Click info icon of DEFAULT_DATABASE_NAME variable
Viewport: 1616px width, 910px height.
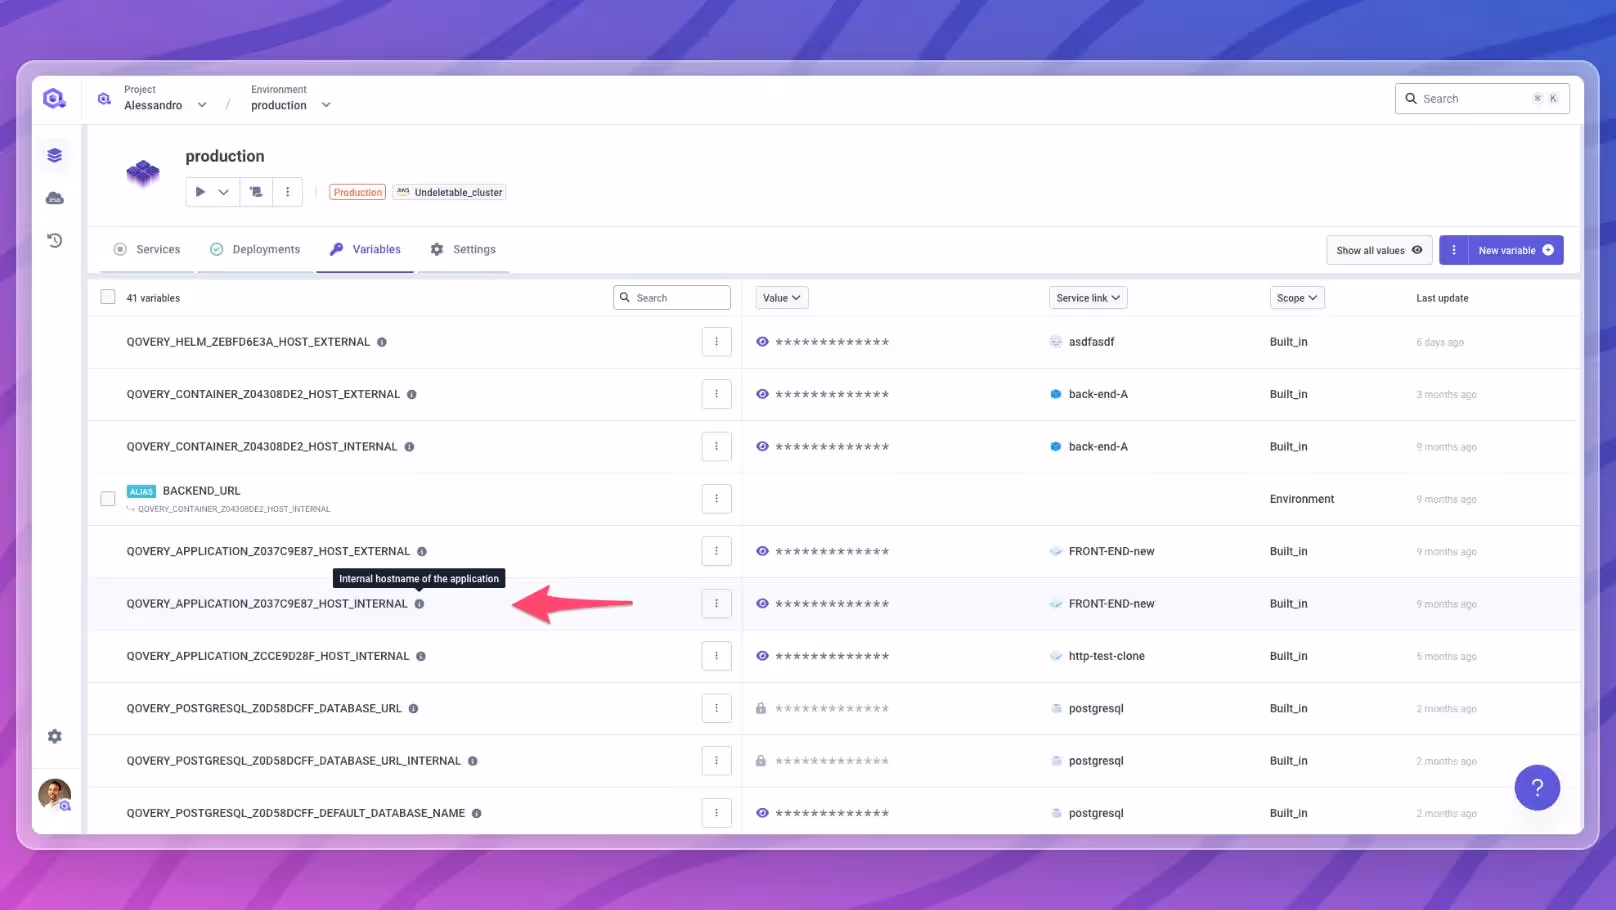(x=477, y=813)
